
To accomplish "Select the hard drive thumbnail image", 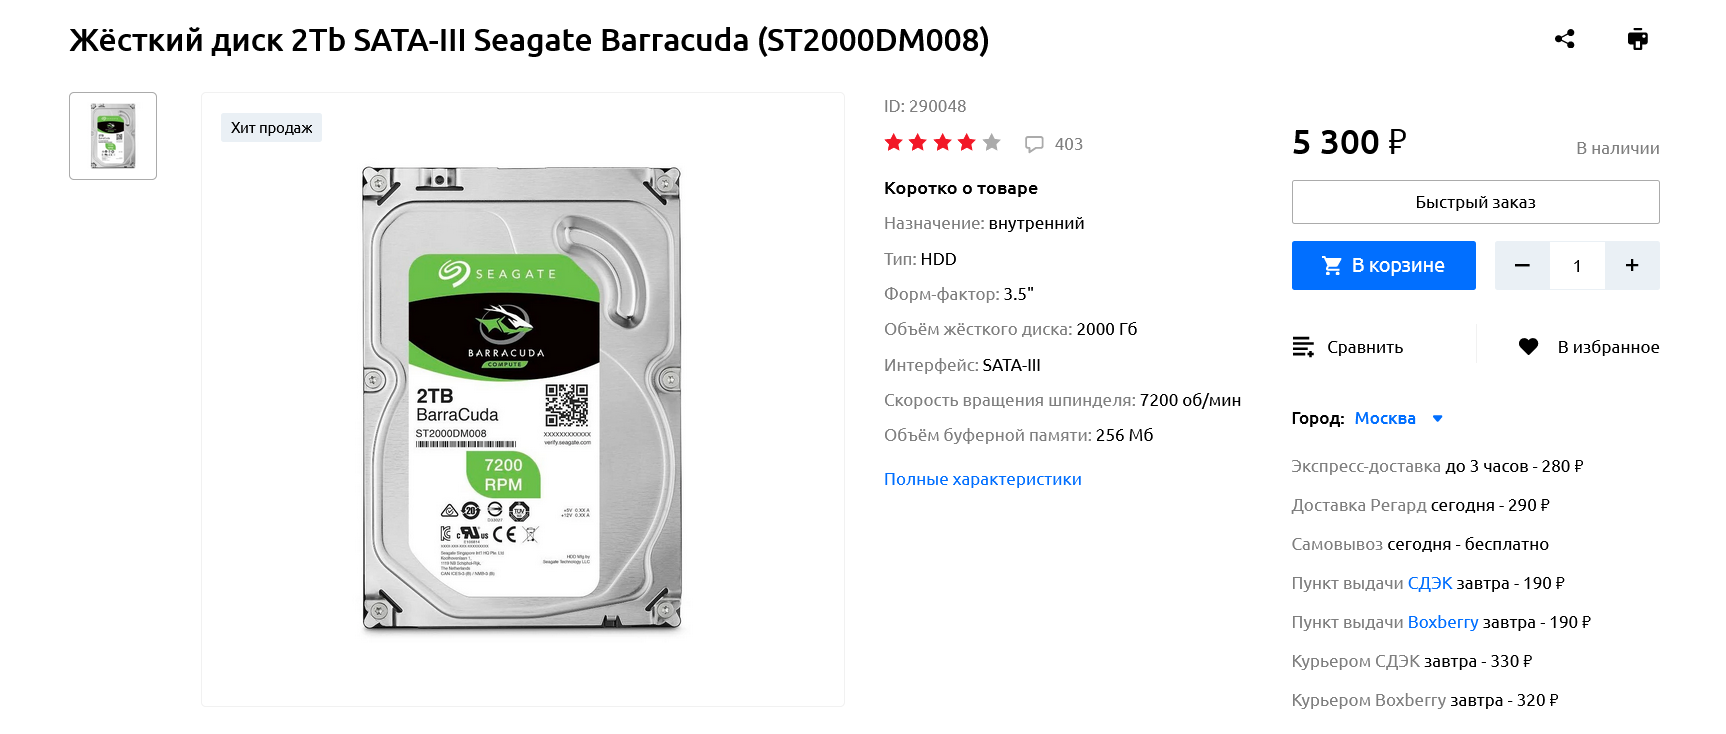I will pos(113,136).
